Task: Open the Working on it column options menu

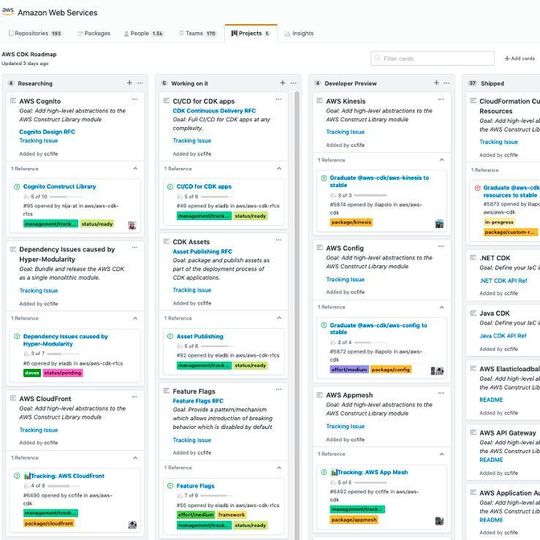Action: (x=293, y=83)
